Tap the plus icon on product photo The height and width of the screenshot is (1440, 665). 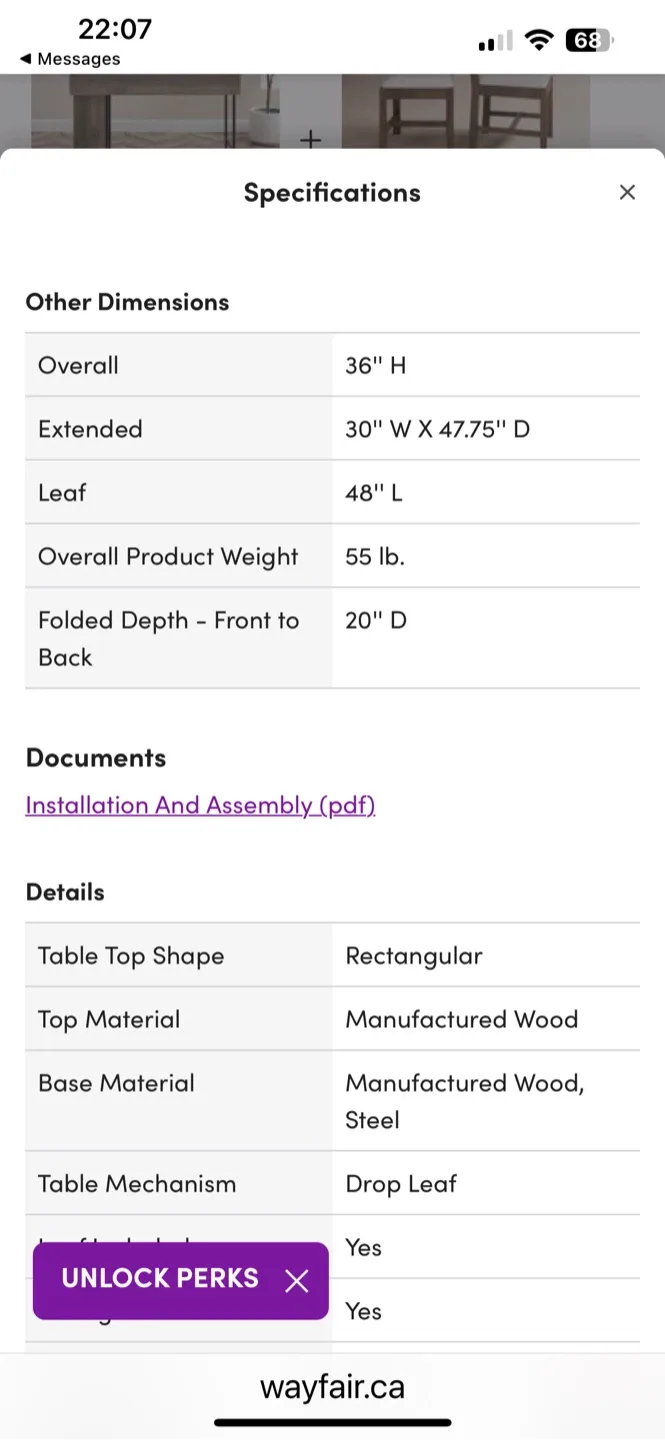point(311,140)
